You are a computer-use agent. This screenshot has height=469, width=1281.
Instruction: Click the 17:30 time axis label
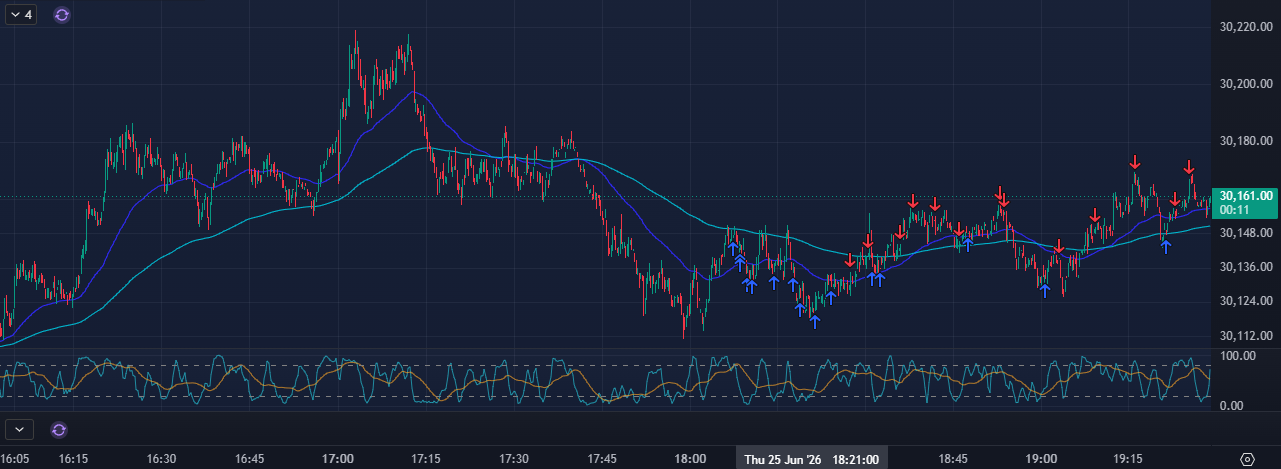click(514, 458)
